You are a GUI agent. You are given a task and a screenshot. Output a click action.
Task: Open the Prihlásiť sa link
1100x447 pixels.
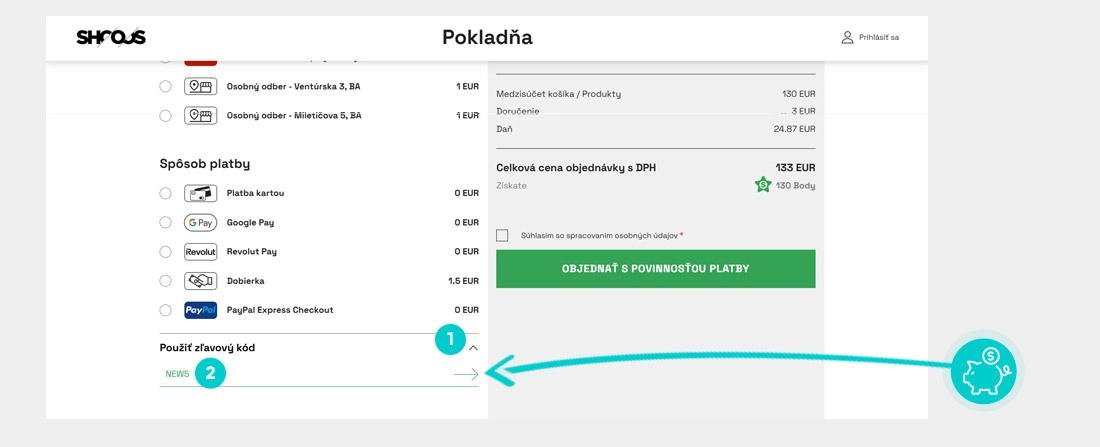click(878, 37)
